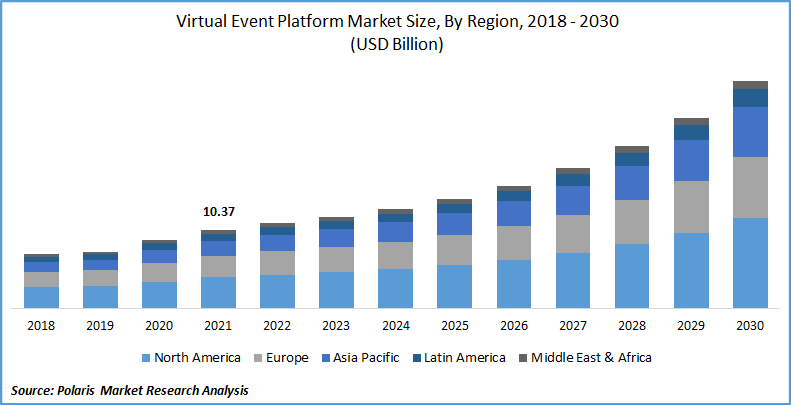This screenshot has height=405, width=791.
Task: Click the 2023 axis label
Action: pyautogui.click(x=336, y=326)
